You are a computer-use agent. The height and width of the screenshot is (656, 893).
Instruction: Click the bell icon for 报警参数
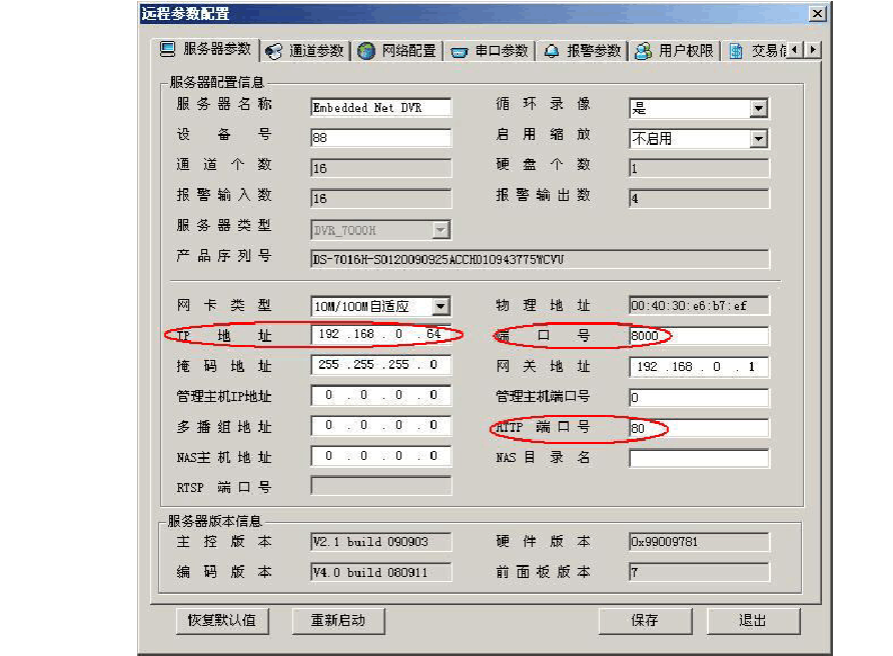551,51
